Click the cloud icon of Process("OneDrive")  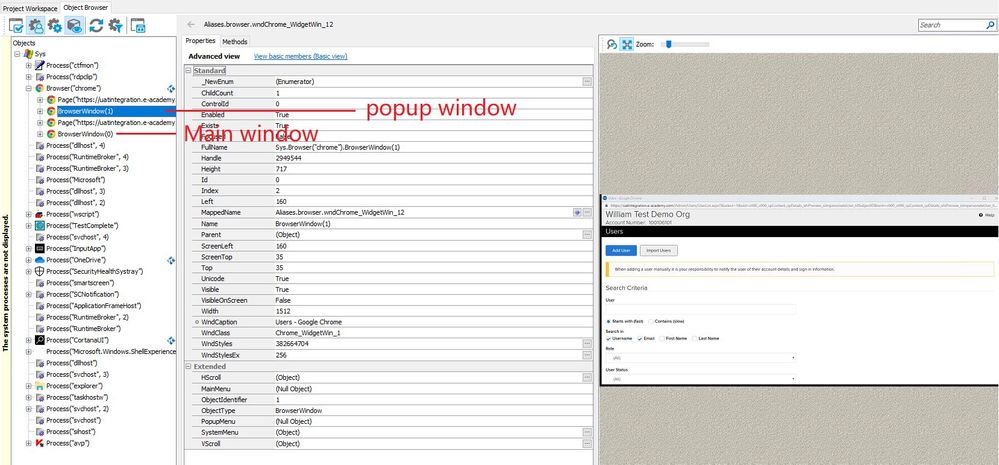[x=40, y=261]
